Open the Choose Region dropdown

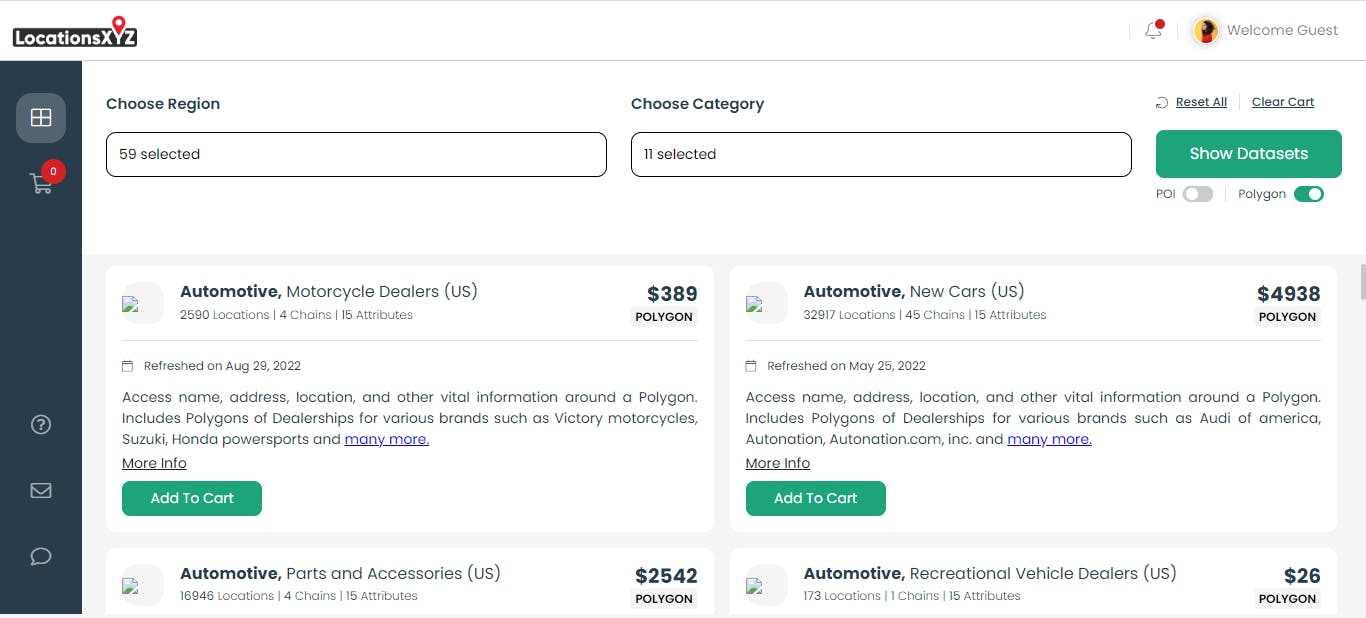[x=356, y=154]
